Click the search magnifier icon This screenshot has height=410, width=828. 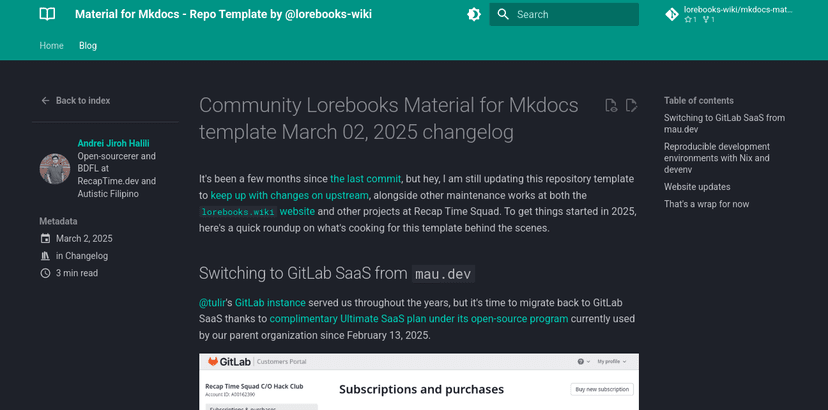(503, 14)
